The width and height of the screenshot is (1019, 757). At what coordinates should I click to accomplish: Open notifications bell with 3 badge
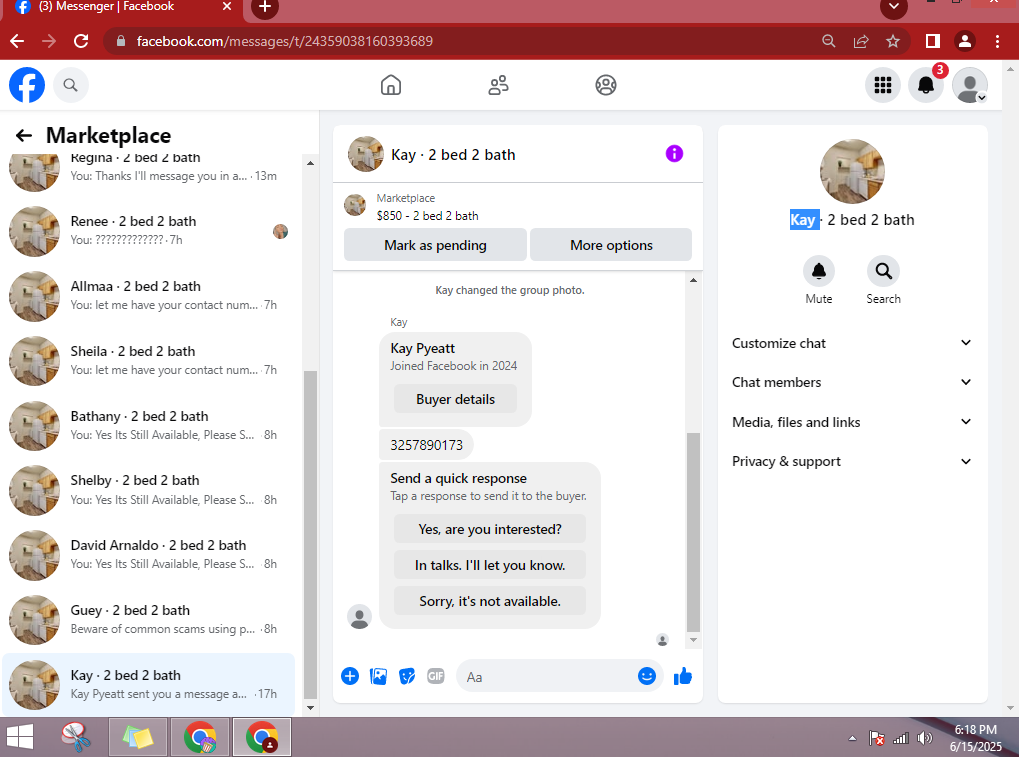(926, 85)
